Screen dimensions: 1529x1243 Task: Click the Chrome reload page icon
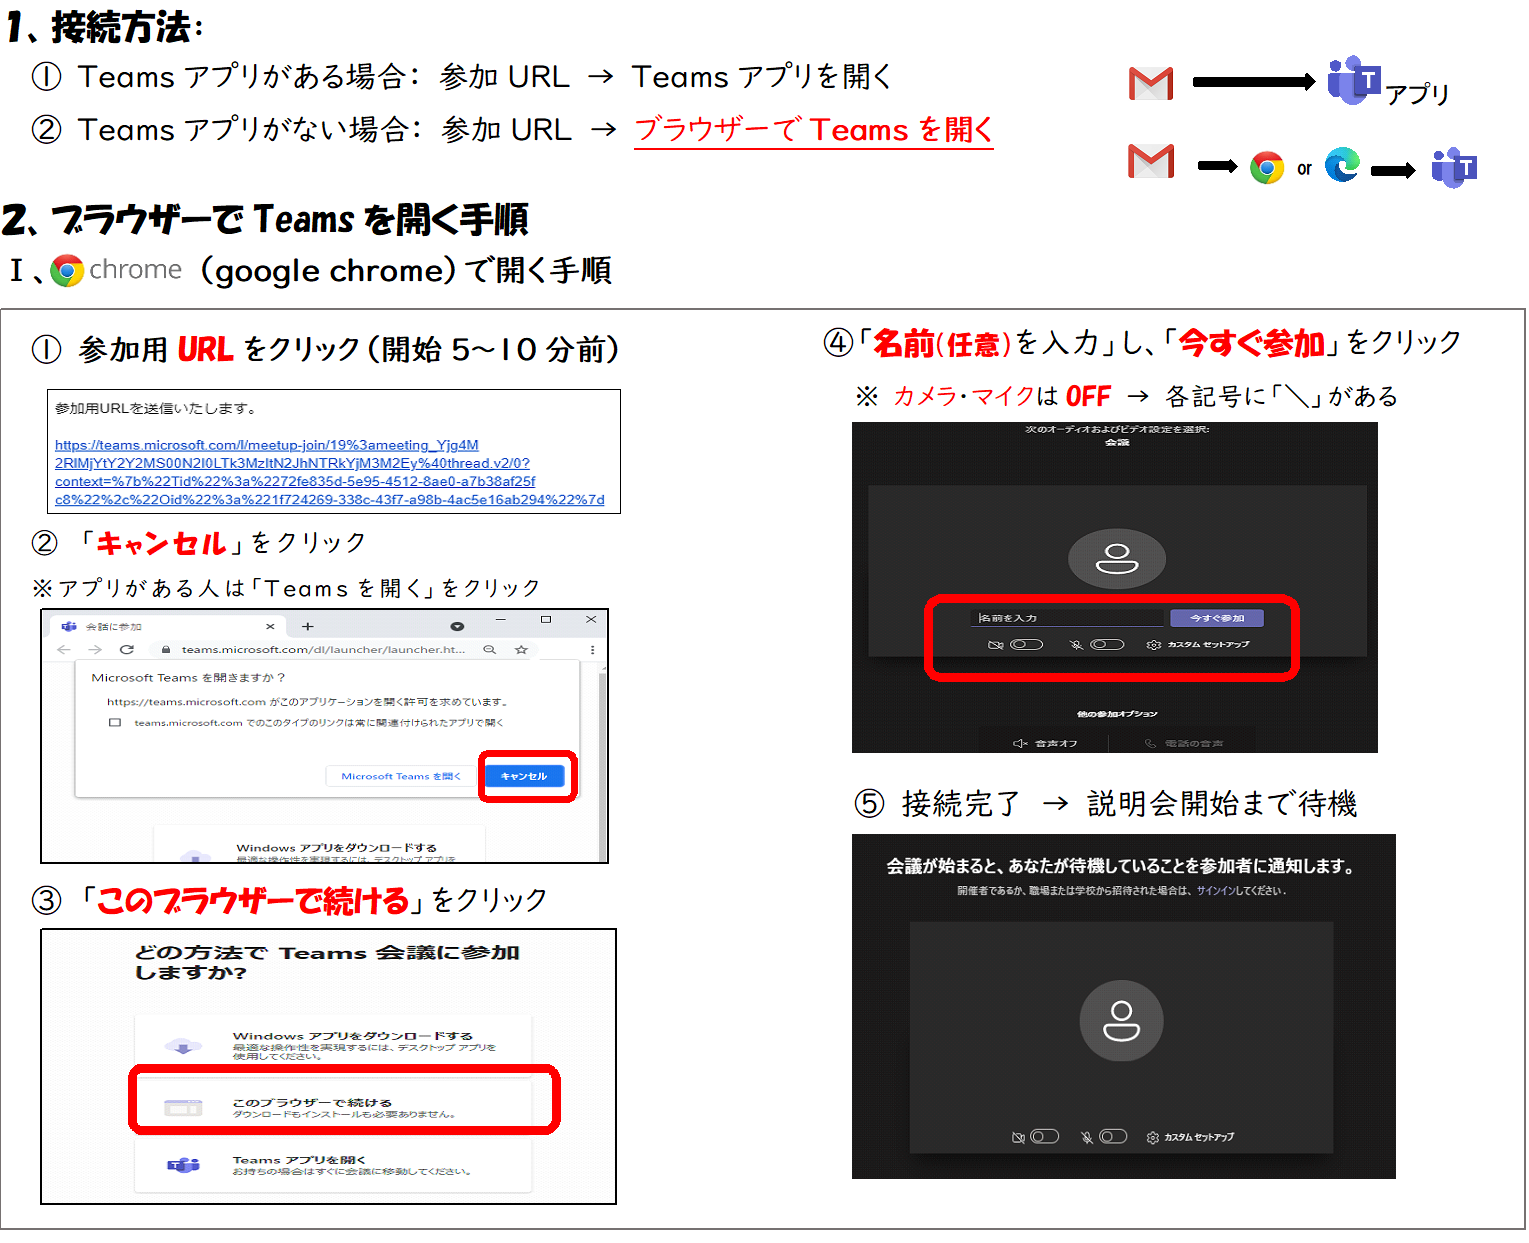[127, 649]
